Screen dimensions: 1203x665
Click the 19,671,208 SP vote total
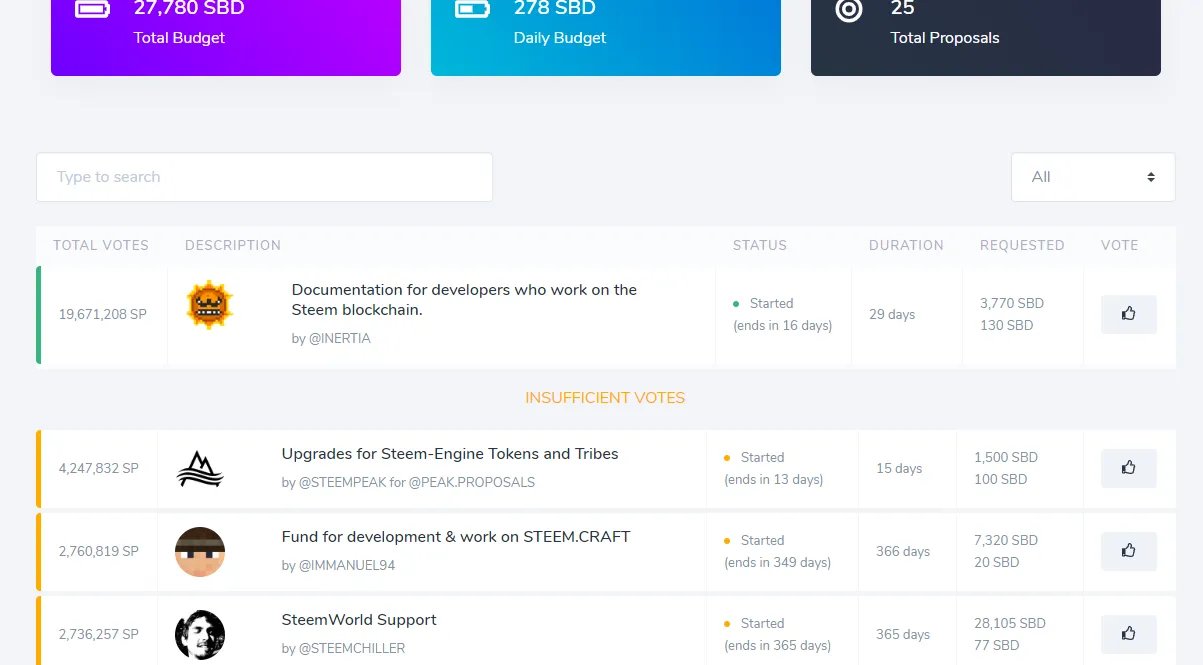pyautogui.click(x=103, y=314)
